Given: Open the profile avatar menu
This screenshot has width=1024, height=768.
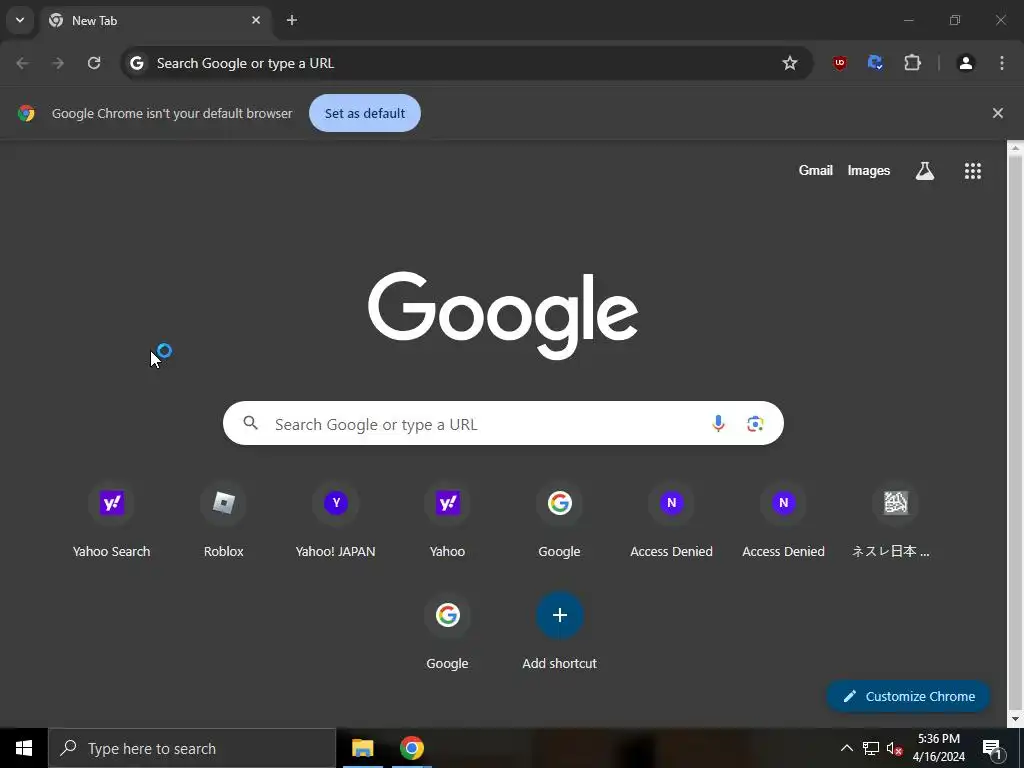Looking at the screenshot, I should click(x=965, y=63).
